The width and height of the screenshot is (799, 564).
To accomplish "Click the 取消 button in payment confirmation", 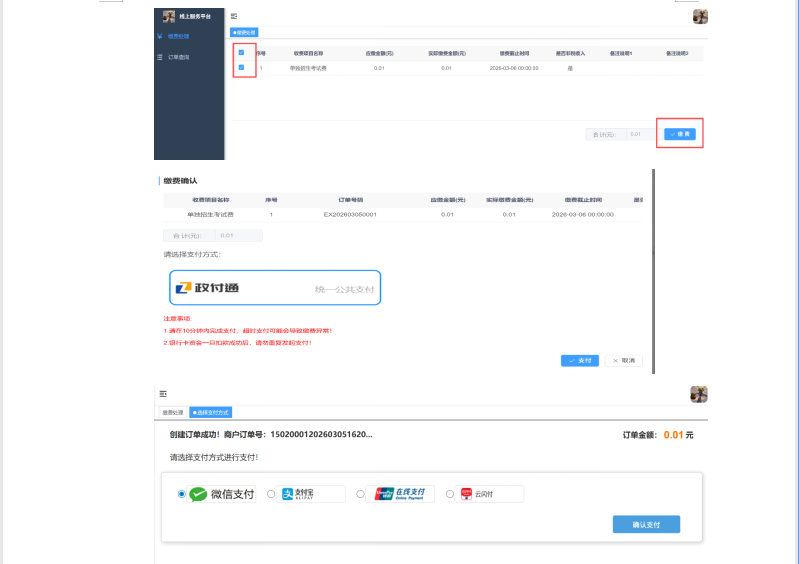I will coord(623,360).
